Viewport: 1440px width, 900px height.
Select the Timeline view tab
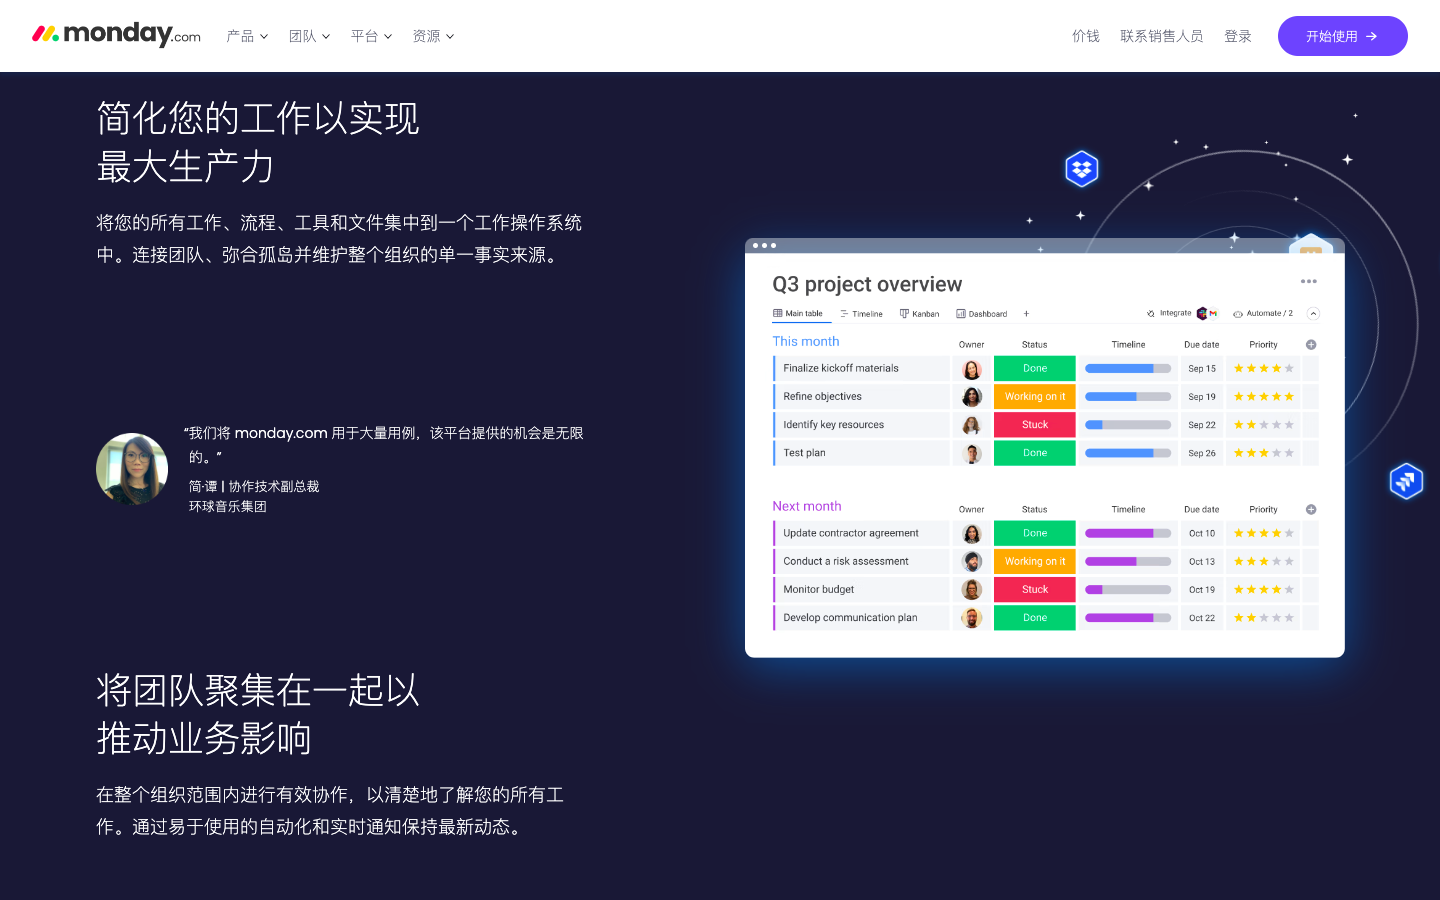point(861,314)
